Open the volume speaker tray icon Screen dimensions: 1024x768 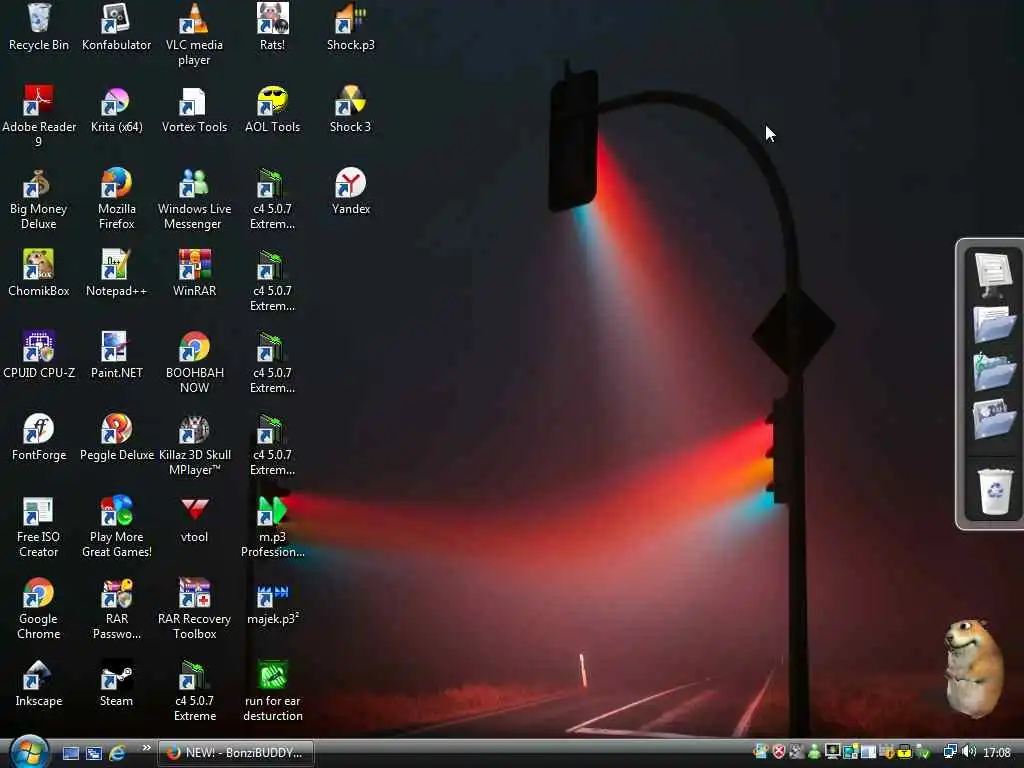[969, 752]
